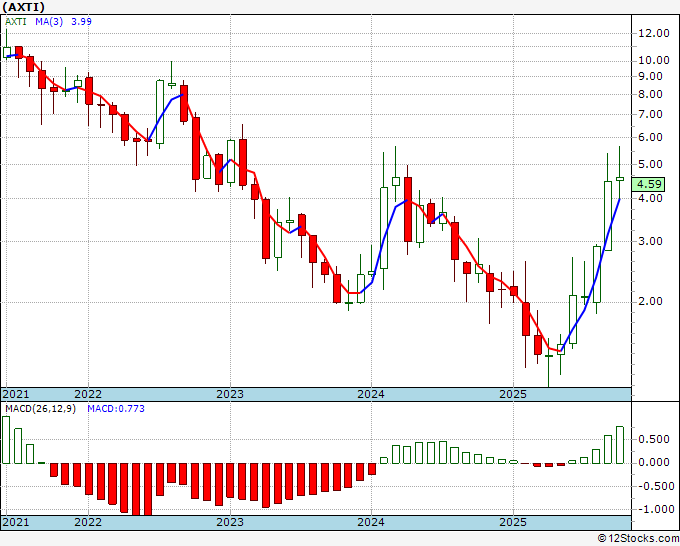Viewport: 680px width, 546px height.
Task: Click the MACD(26,12,9) indicator label
Action: (40, 409)
